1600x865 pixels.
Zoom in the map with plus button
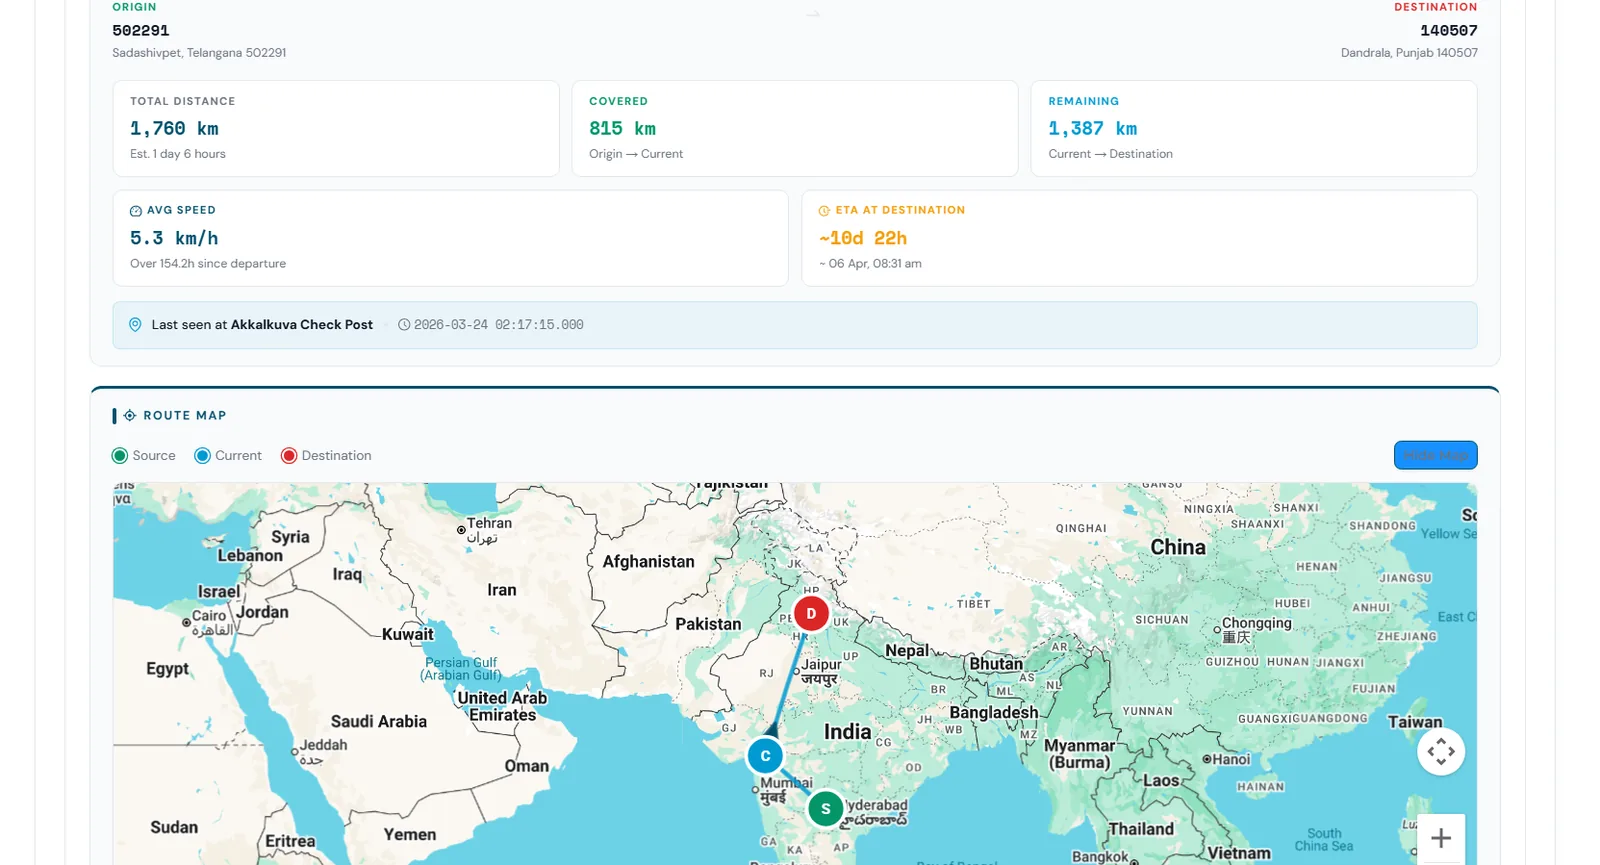1441,838
